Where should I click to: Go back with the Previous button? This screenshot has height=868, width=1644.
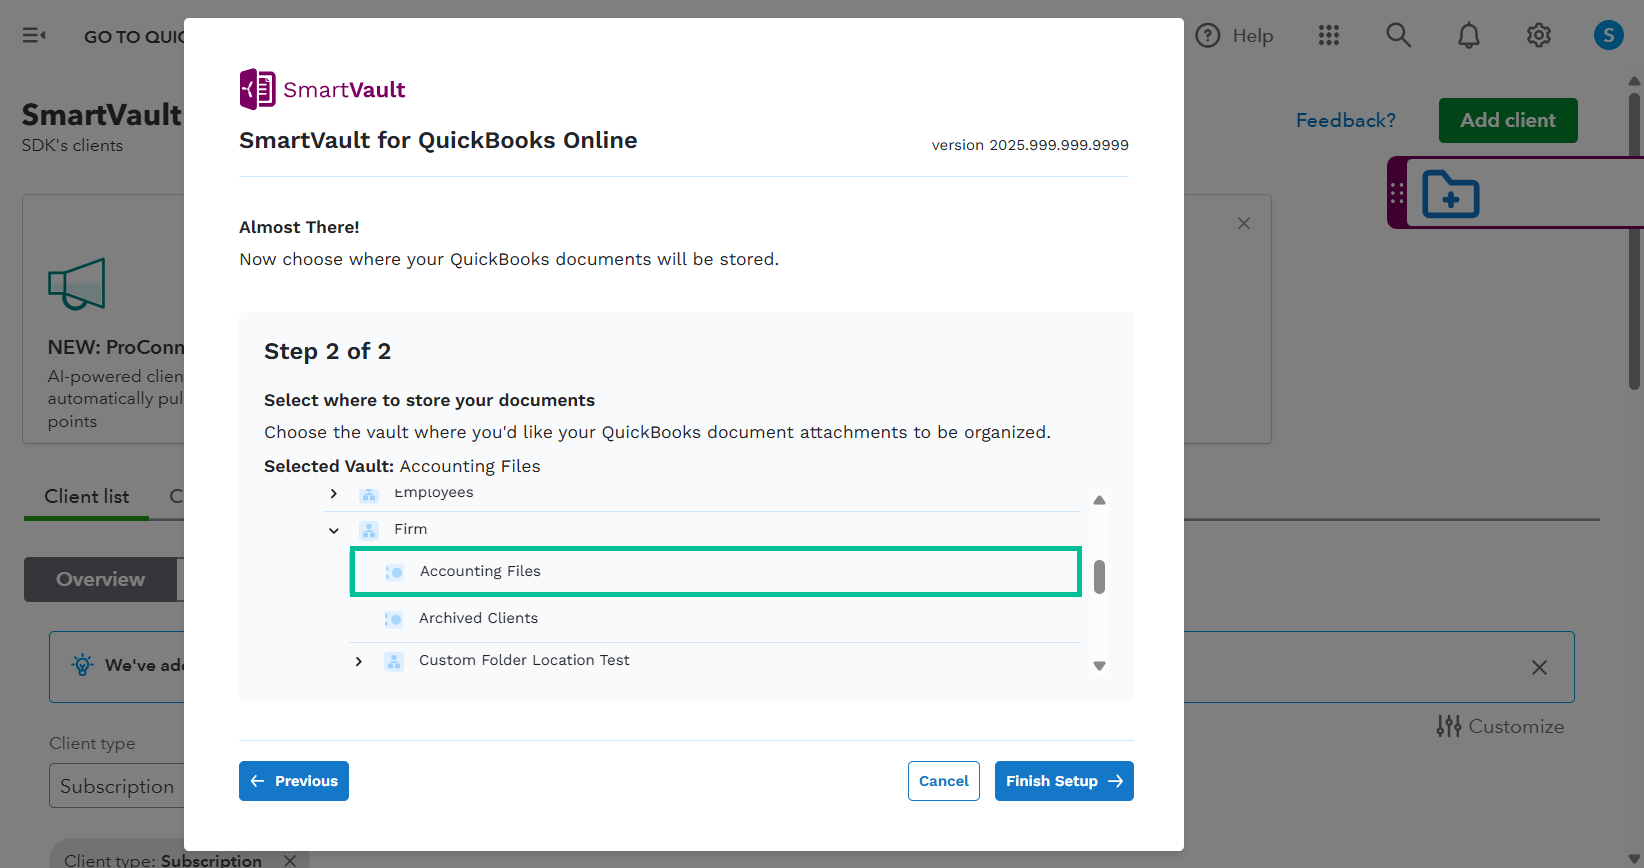point(294,781)
